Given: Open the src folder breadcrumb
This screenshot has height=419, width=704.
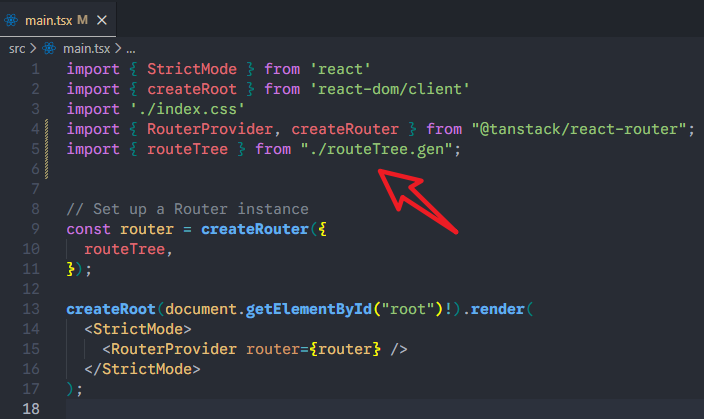Looking at the screenshot, I should [x=16, y=47].
